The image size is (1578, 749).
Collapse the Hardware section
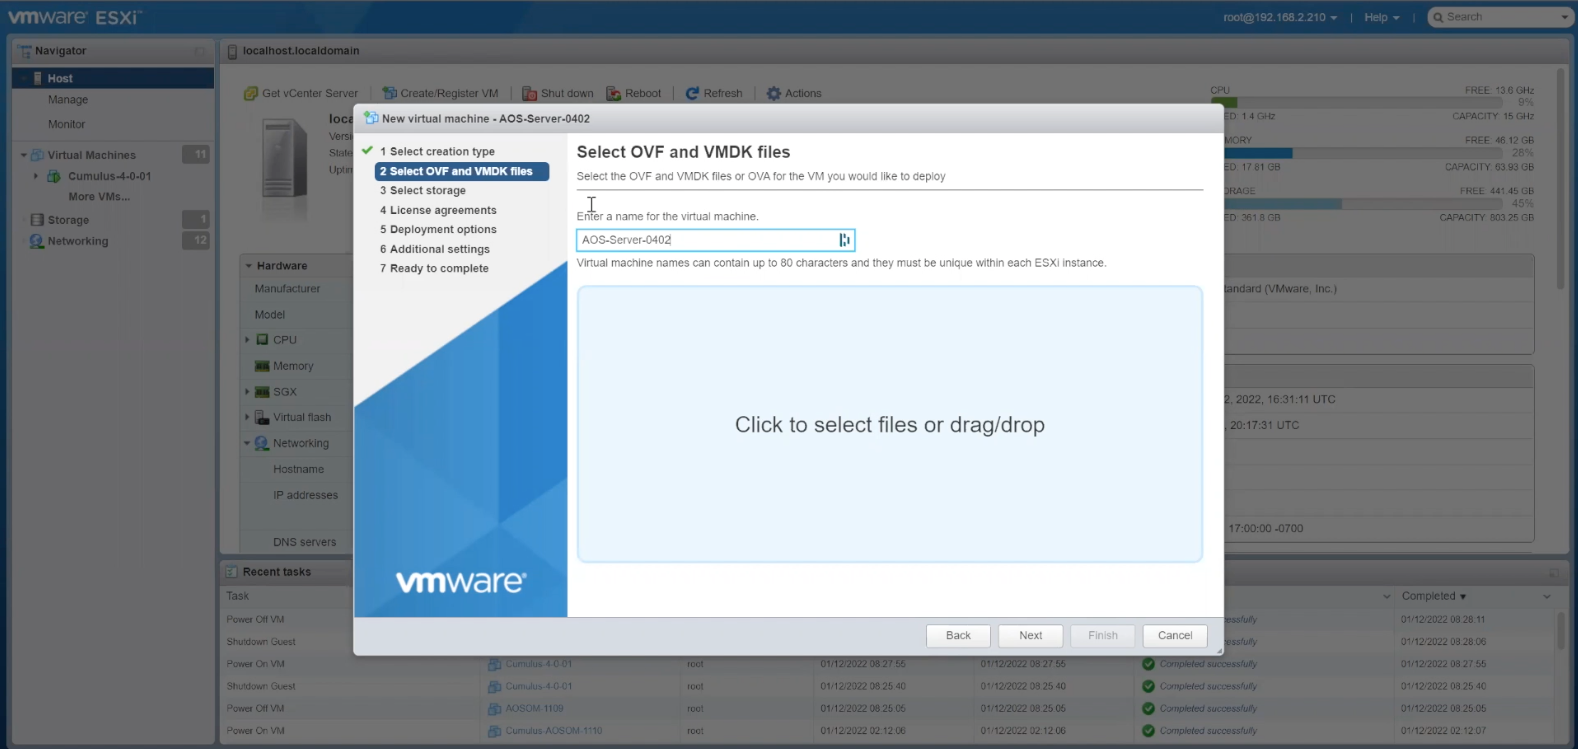tap(249, 266)
